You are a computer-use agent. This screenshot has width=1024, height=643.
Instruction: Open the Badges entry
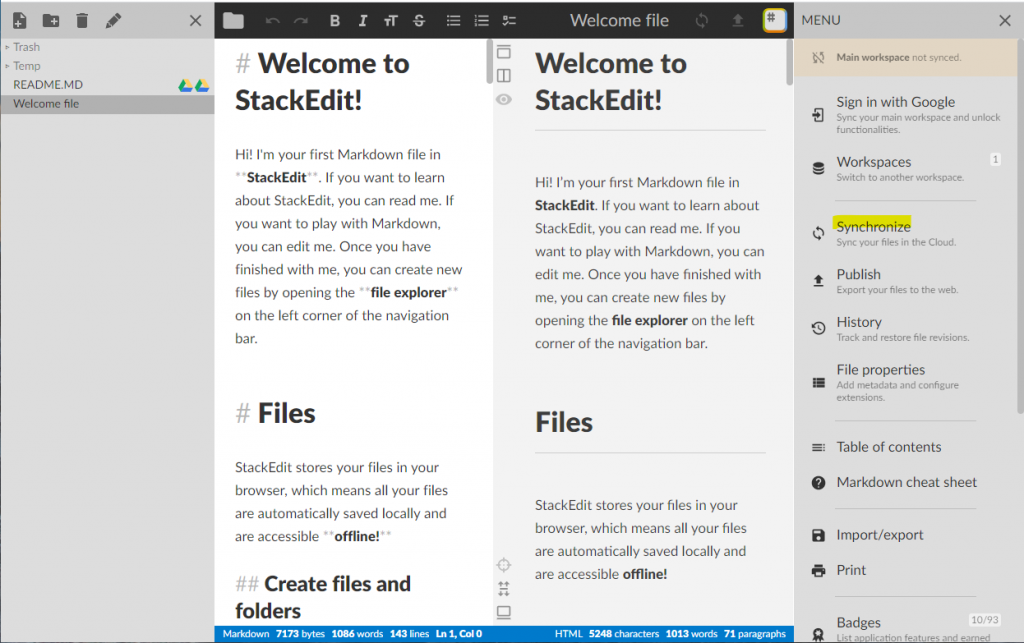(x=906, y=628)
